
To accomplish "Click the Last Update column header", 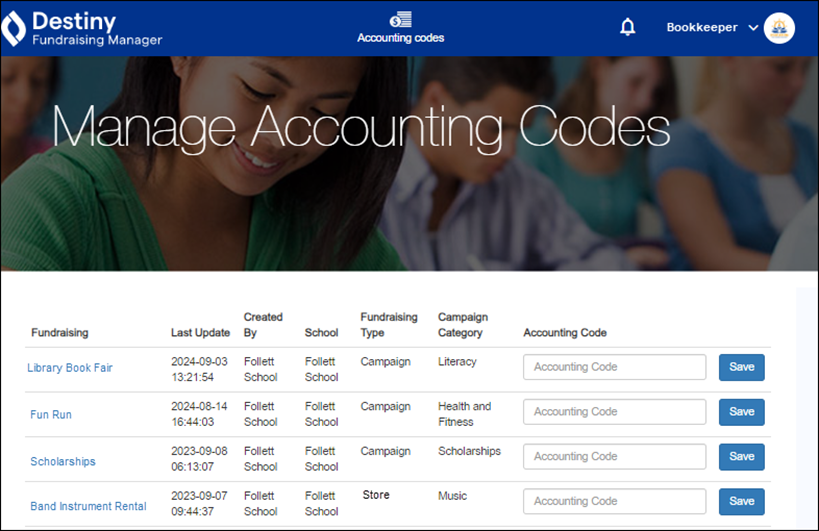I will pos(200,333).
